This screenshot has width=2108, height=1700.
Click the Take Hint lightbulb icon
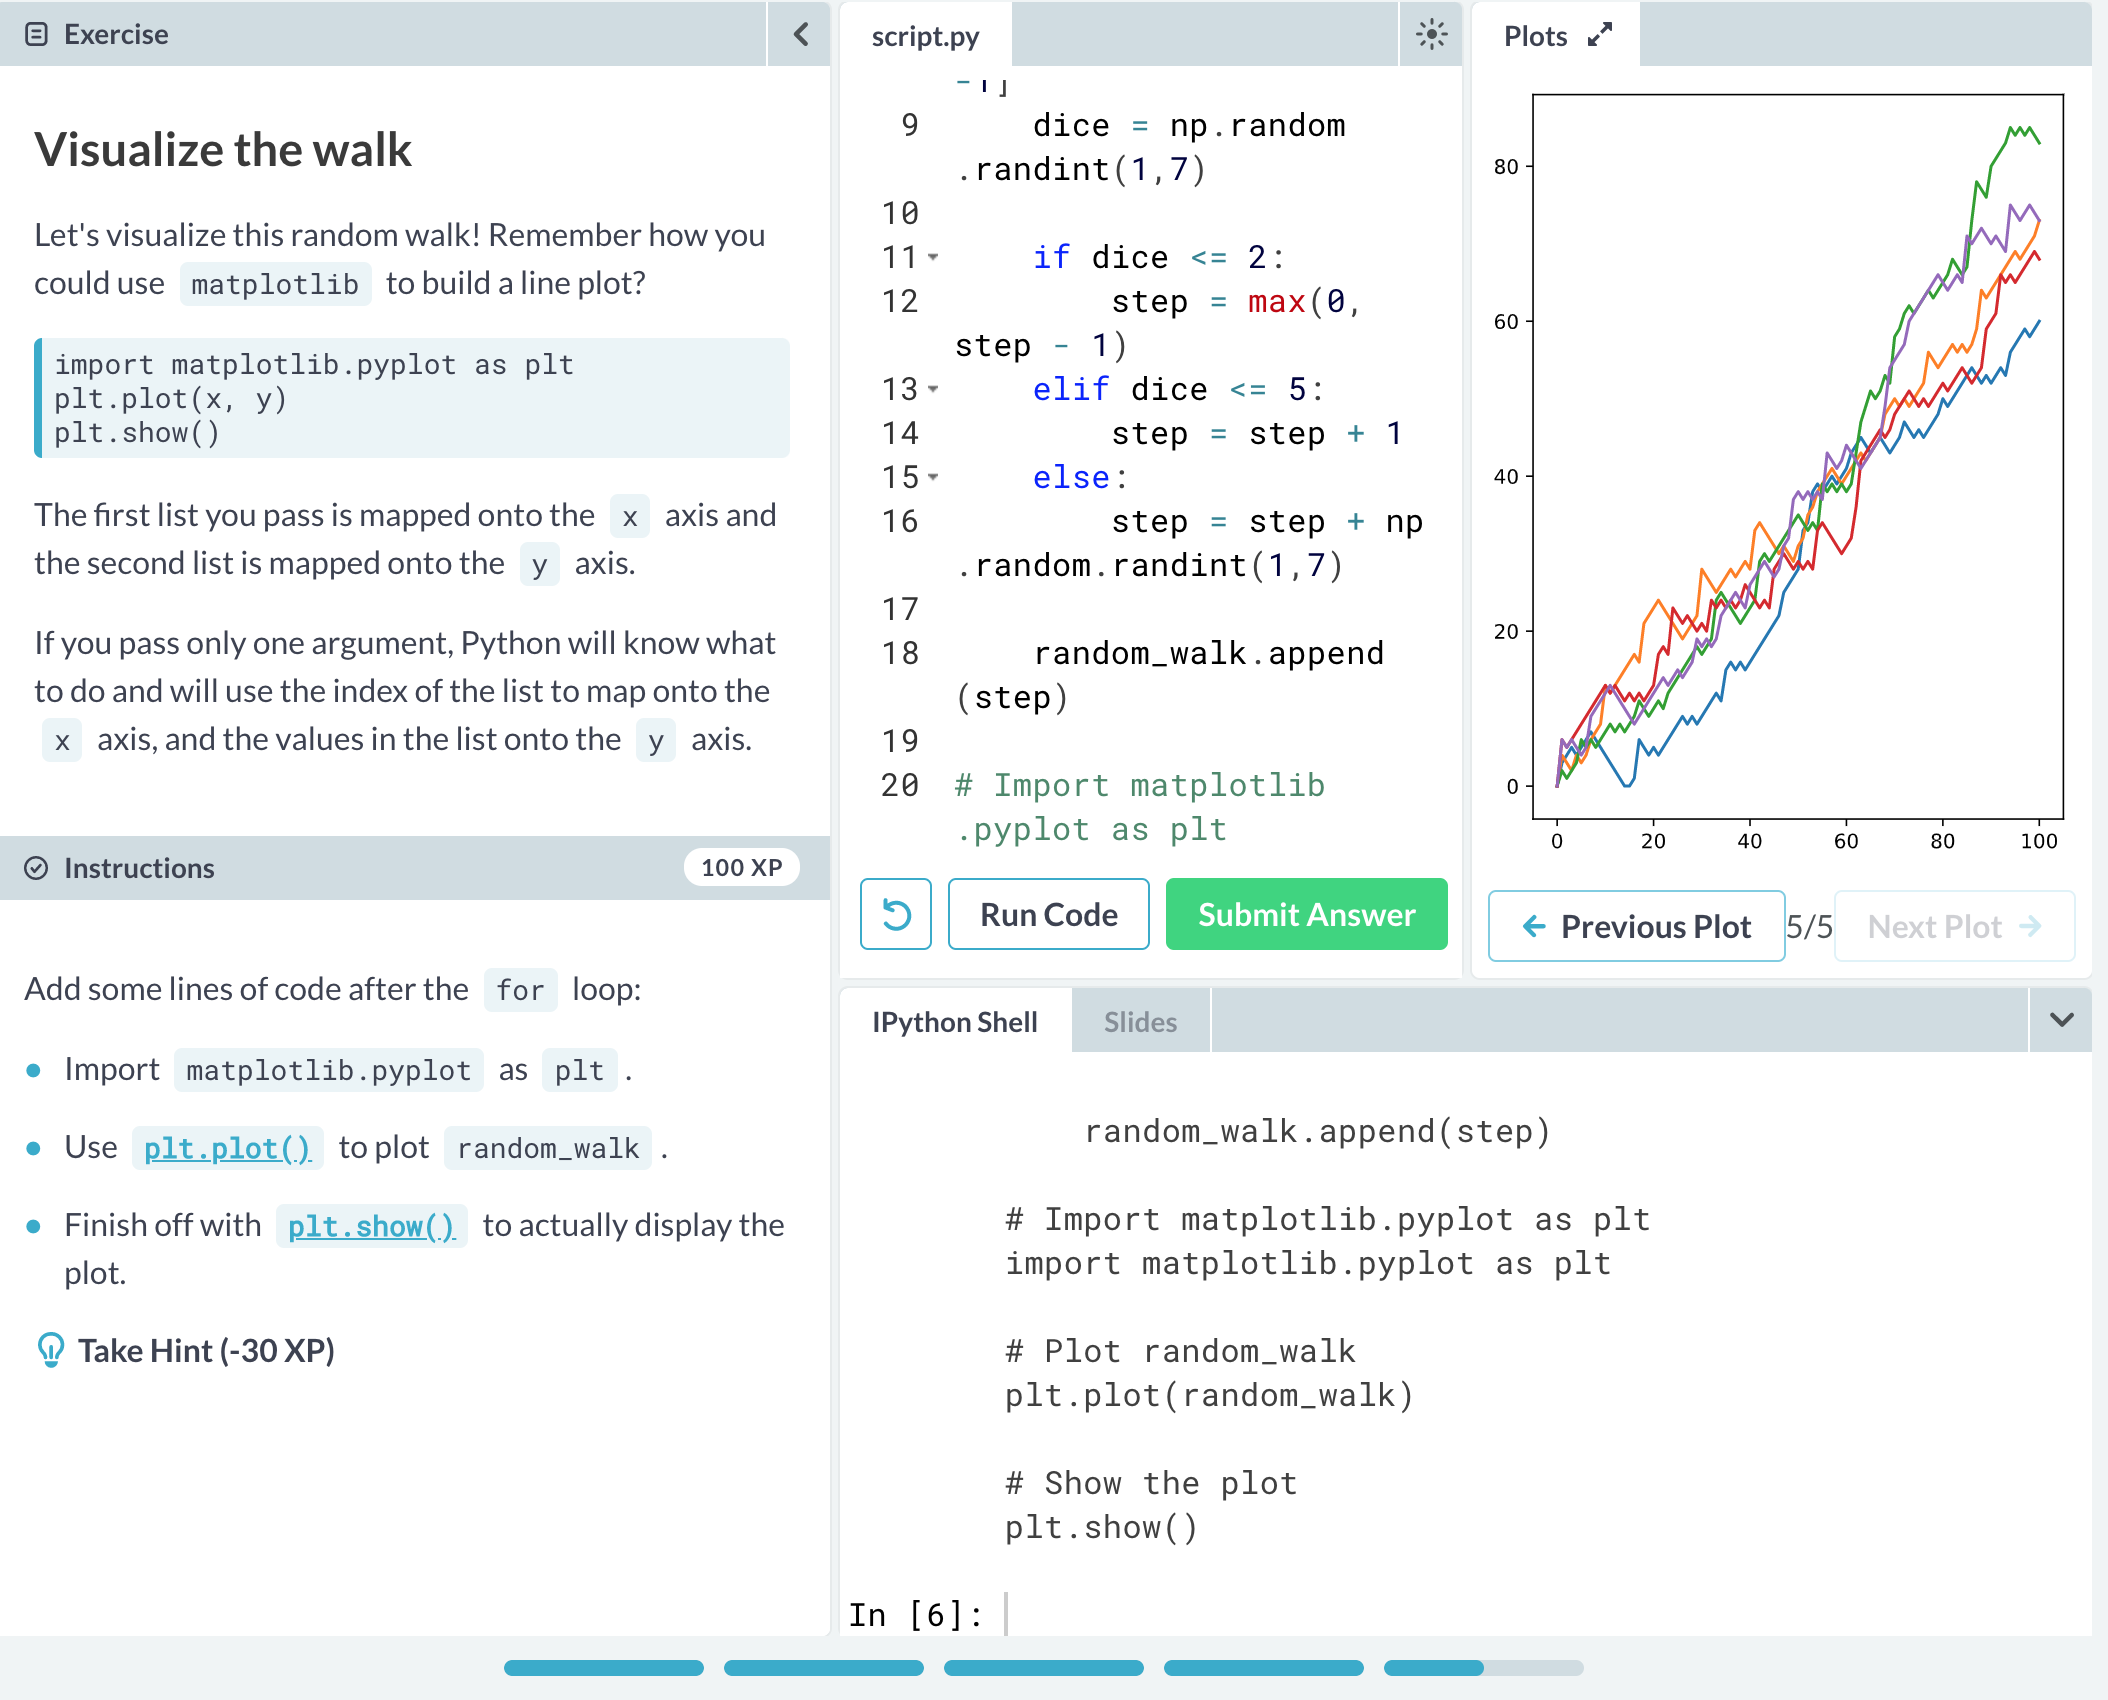(50, 1350)
